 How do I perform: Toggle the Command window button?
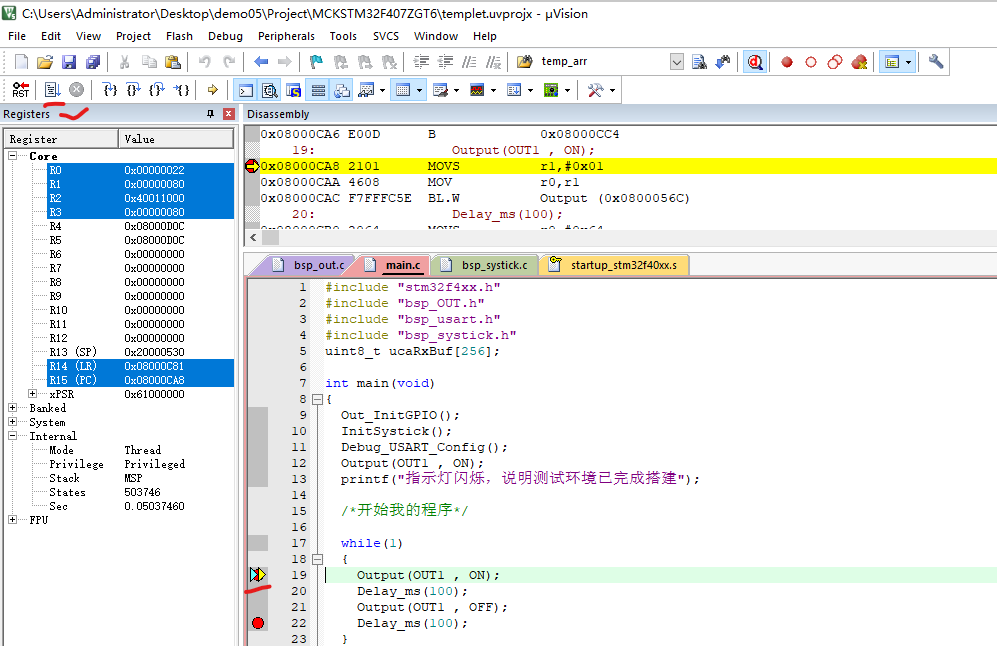[245, 90]
